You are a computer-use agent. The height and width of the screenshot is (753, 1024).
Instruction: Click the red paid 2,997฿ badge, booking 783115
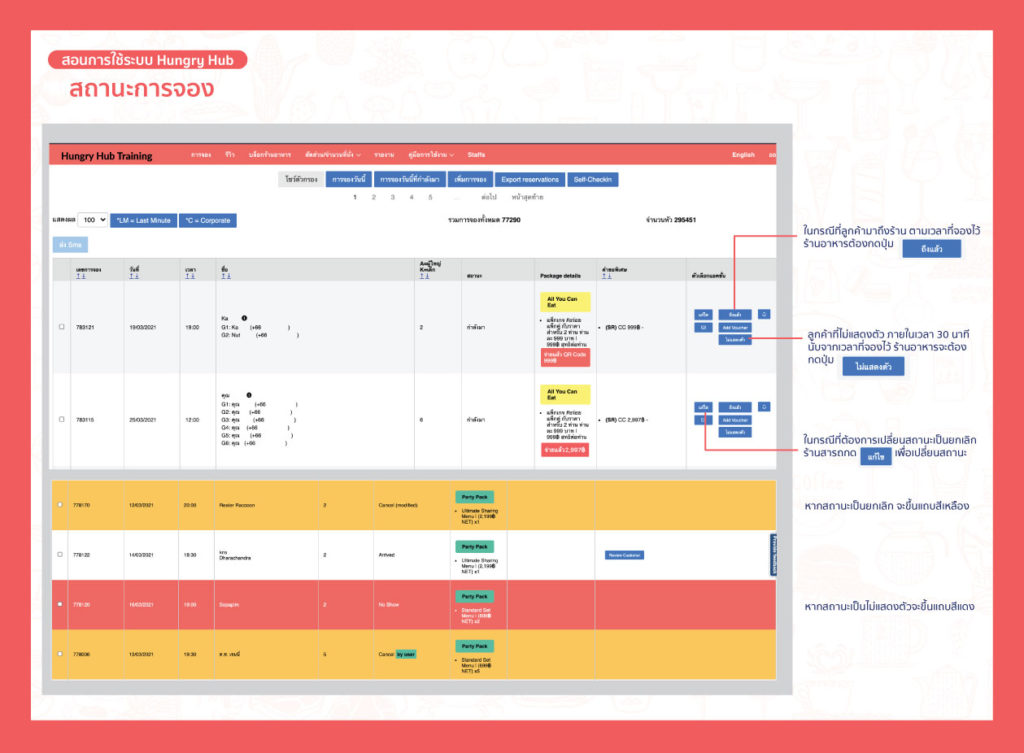pos(565,450)
